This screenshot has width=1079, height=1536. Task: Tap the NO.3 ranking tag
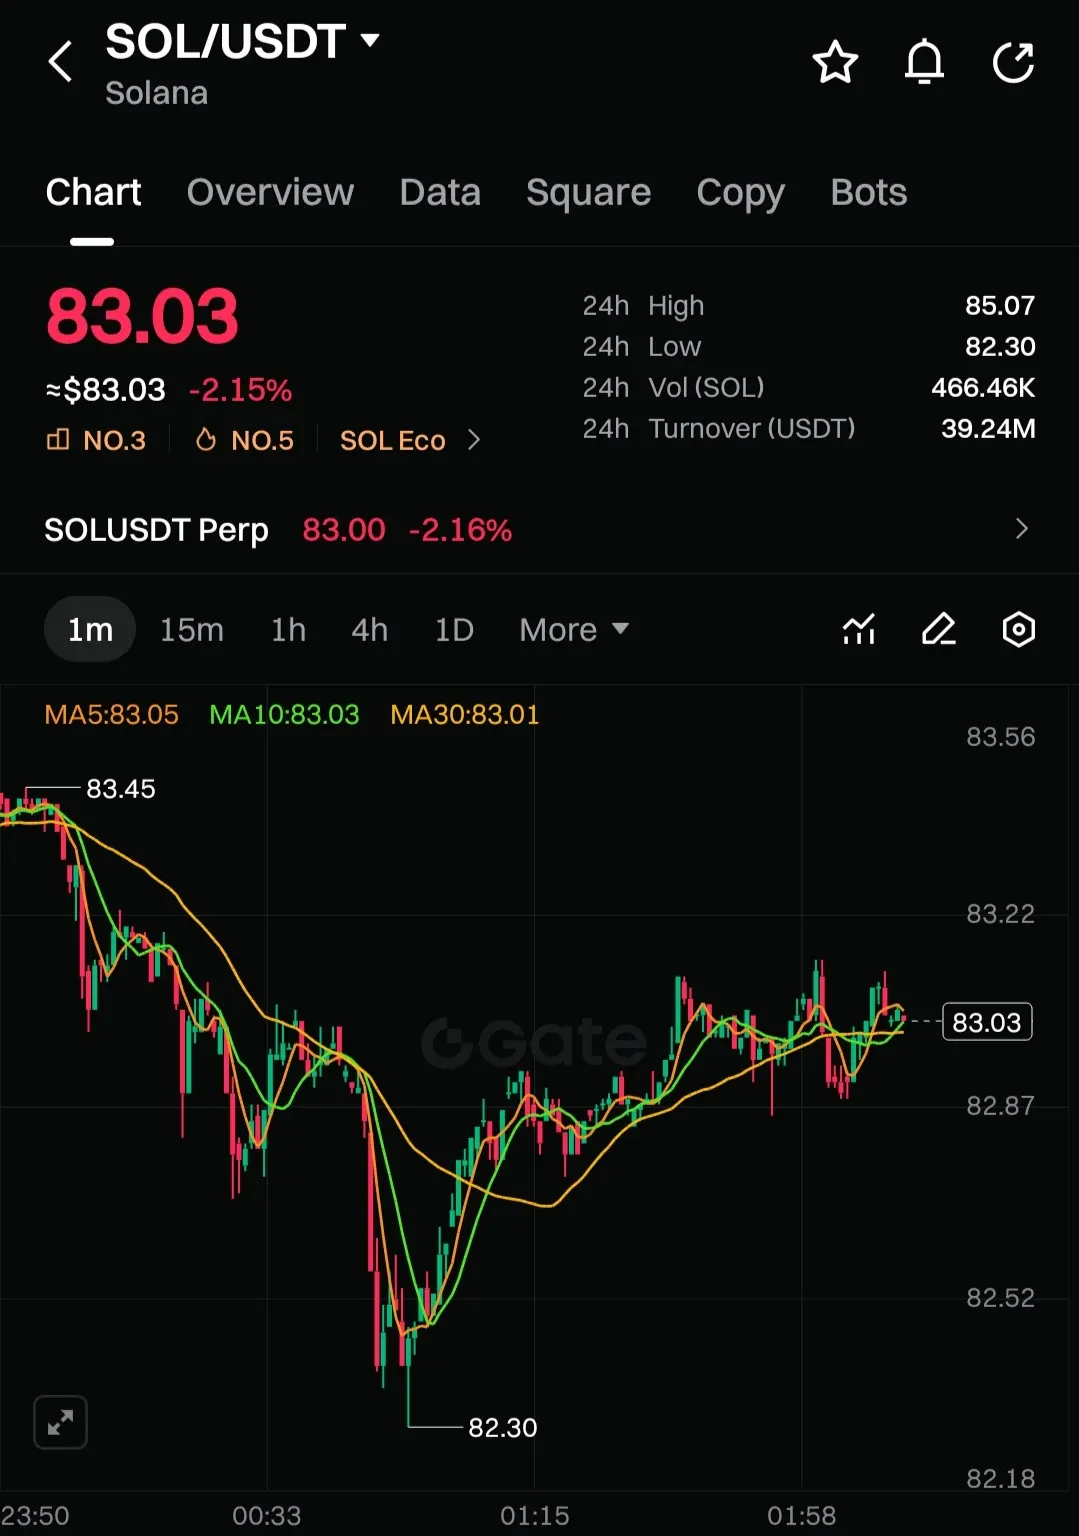click(x=96, y=440)
